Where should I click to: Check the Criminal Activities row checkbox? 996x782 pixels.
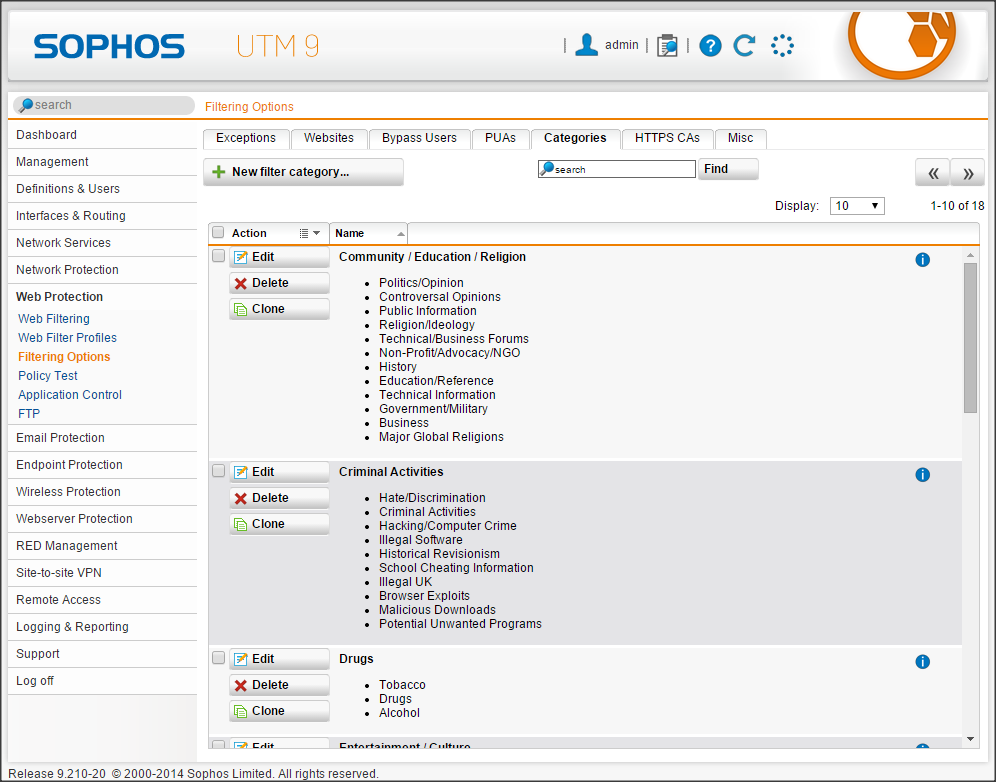tap(218, 471)
